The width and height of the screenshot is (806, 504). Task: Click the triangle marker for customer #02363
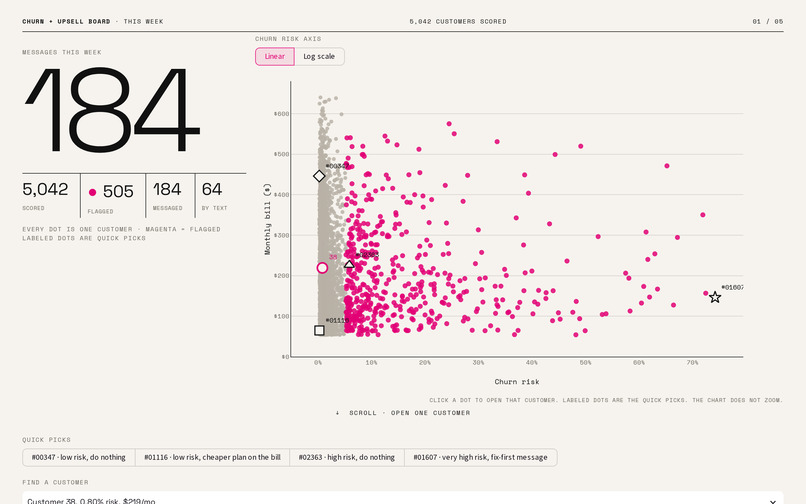(x=349, y=264)
